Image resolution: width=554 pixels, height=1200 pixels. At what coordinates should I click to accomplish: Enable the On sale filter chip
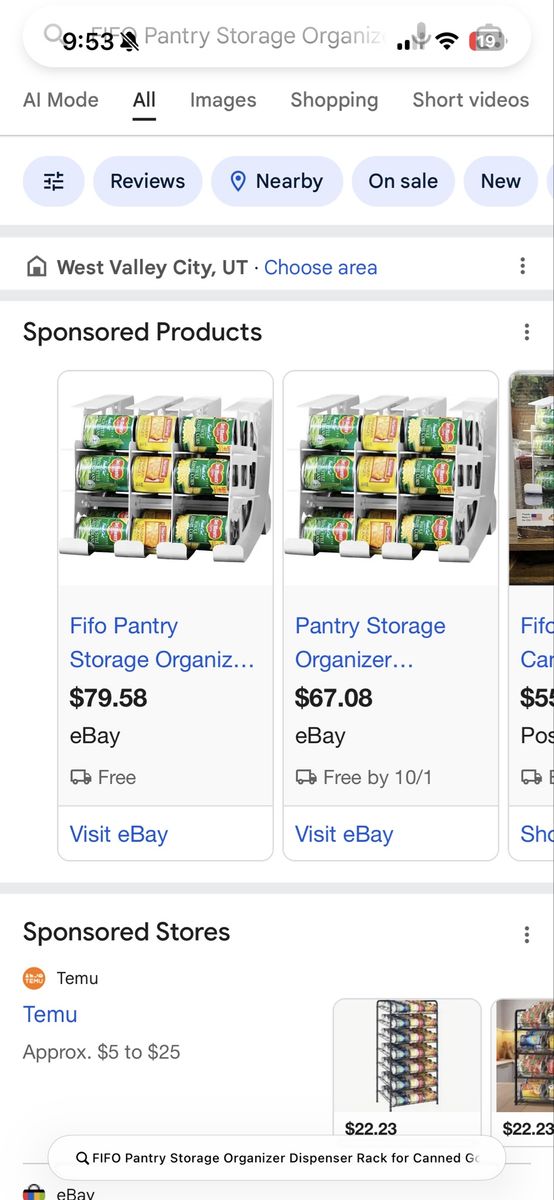coord(403,181)
